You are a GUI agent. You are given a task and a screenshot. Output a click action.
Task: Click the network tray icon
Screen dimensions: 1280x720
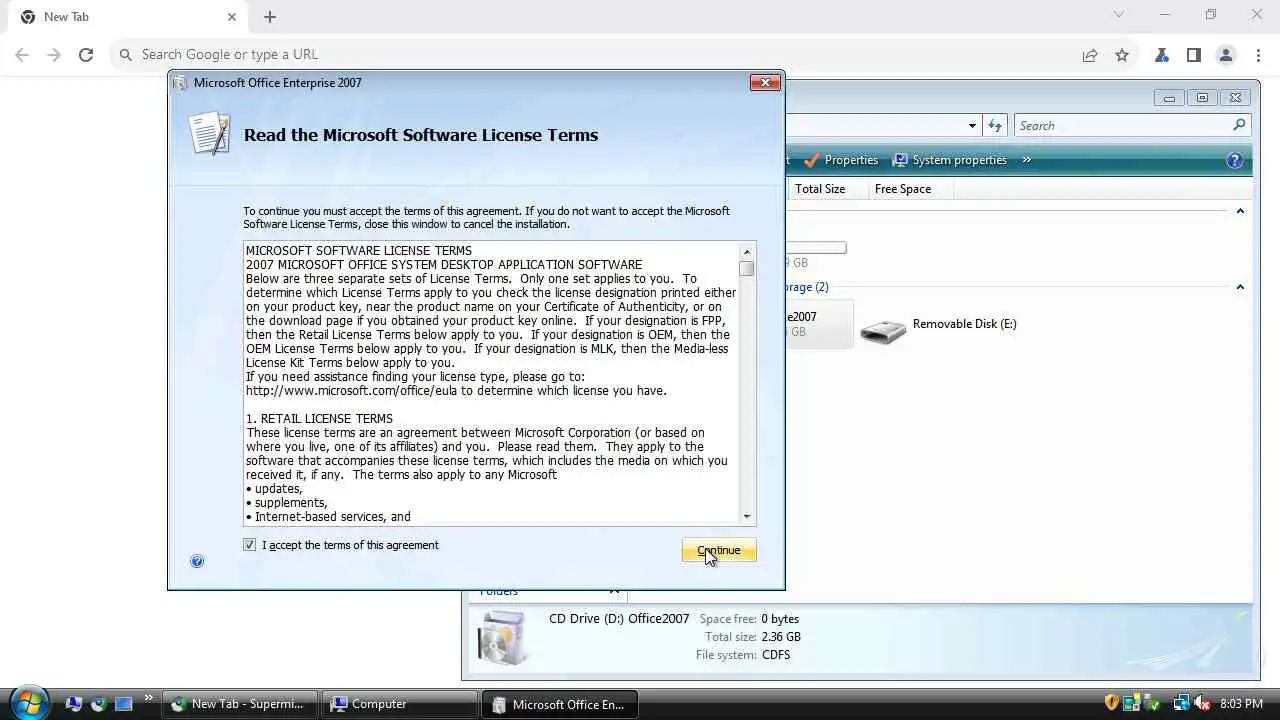click(x=1180, y=704)
